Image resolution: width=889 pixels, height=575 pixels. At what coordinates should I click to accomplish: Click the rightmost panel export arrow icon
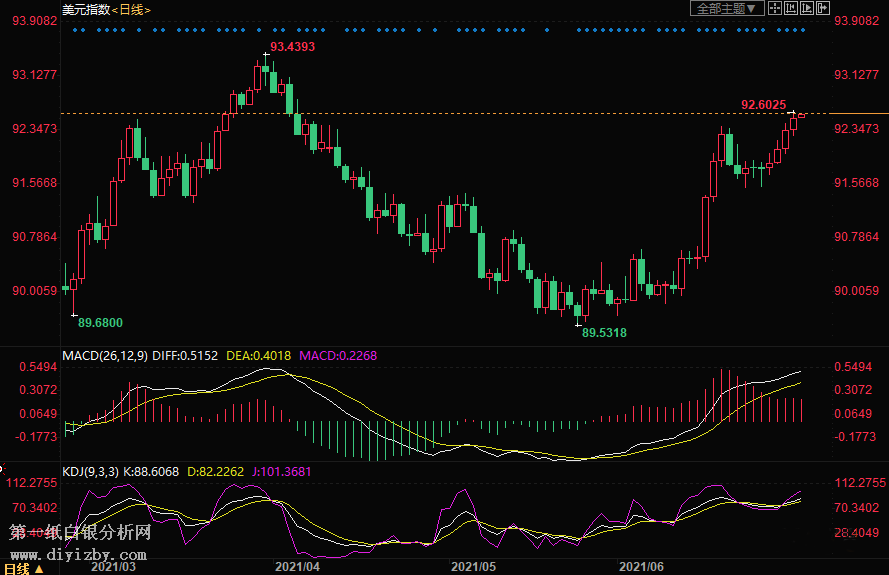click(823, 8)
